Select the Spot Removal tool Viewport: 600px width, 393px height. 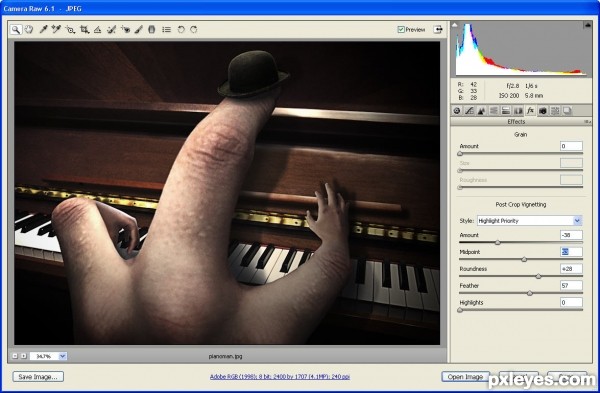click(111, 29)
